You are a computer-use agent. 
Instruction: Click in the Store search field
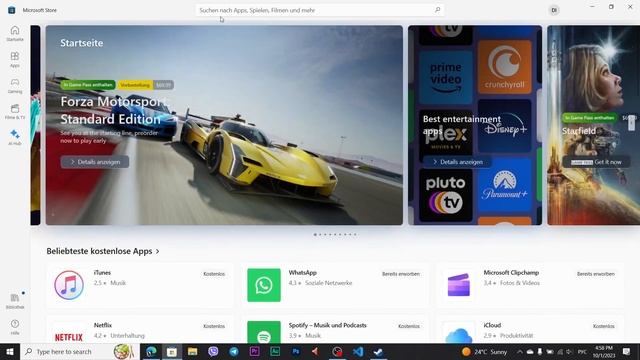[320, 10]
